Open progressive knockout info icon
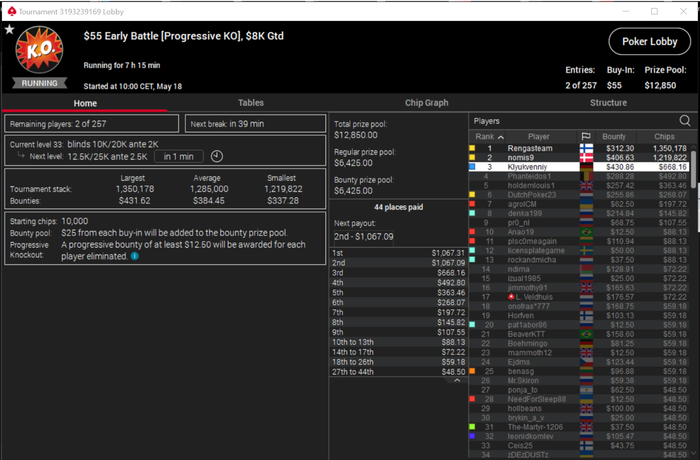 (134, 256)
